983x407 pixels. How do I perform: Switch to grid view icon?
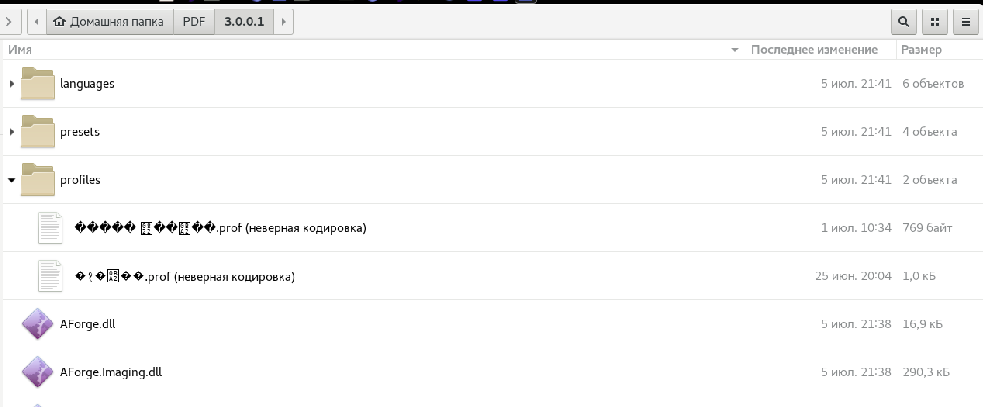point(935,21)
